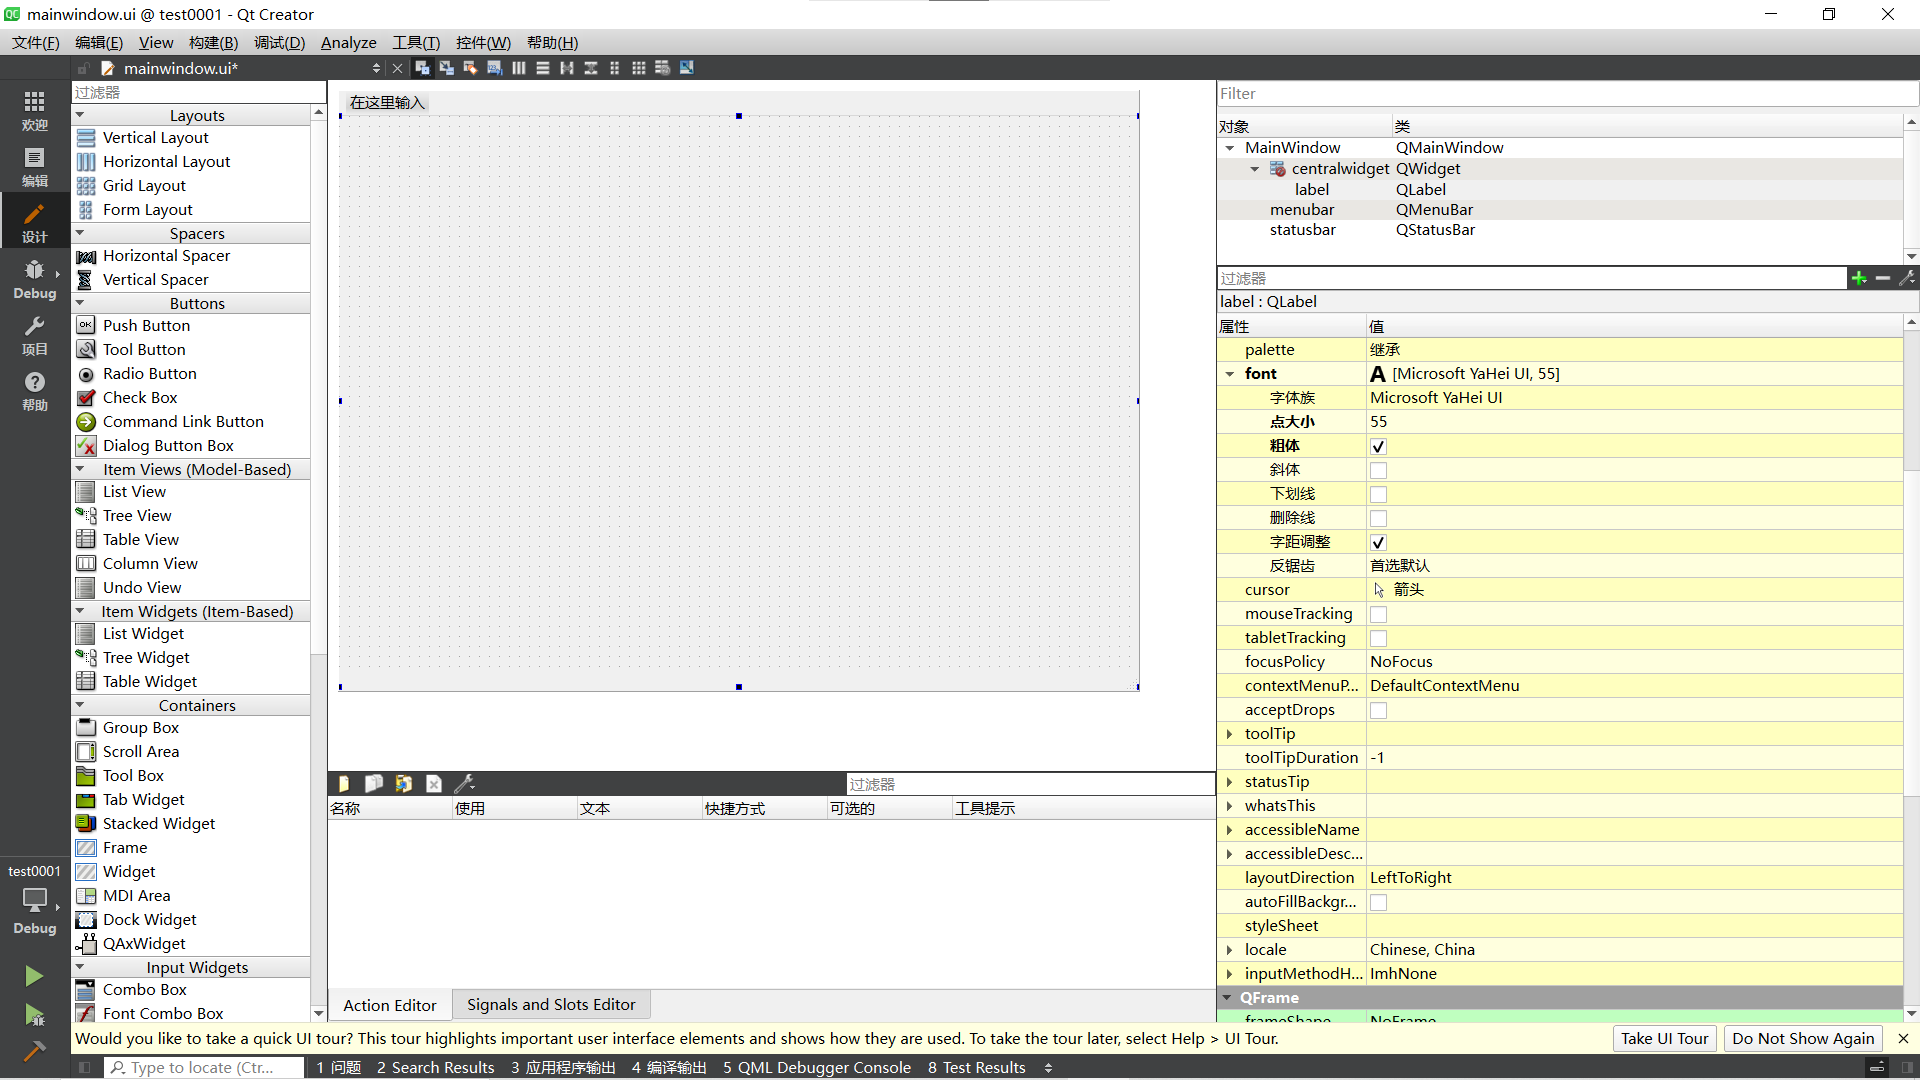
Task: Open the Analyze menu
Action: click(348, 42)
